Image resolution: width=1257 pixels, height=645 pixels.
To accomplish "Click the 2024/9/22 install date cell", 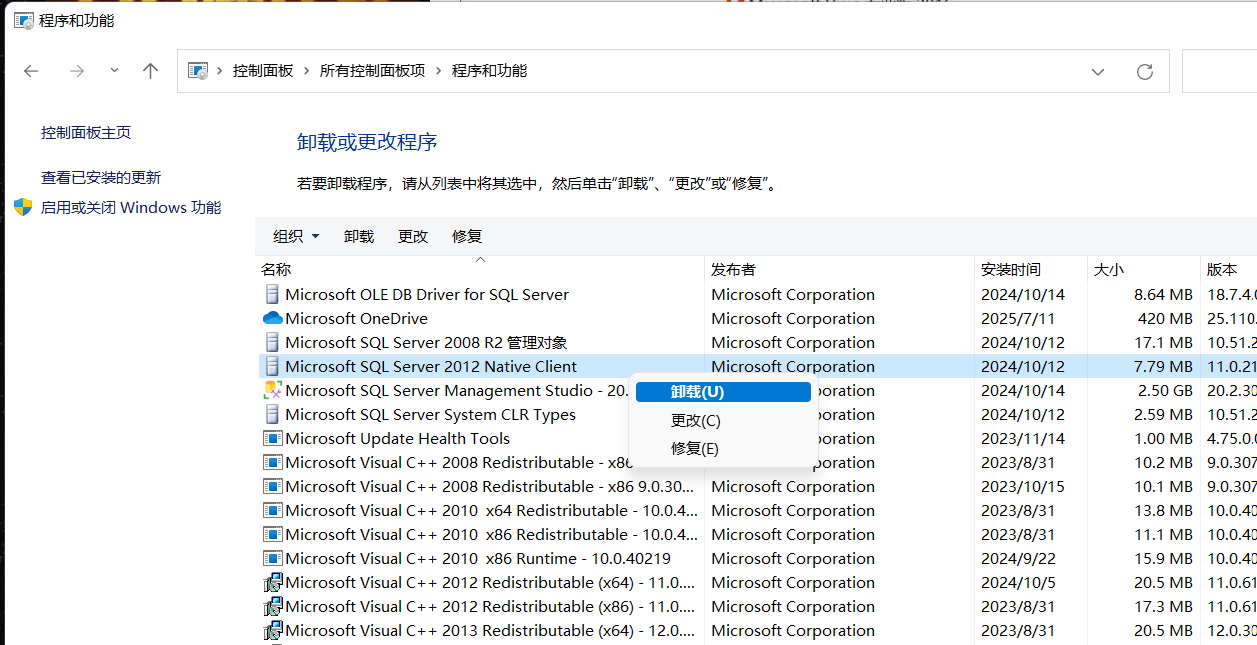I will pos(1018,558).
